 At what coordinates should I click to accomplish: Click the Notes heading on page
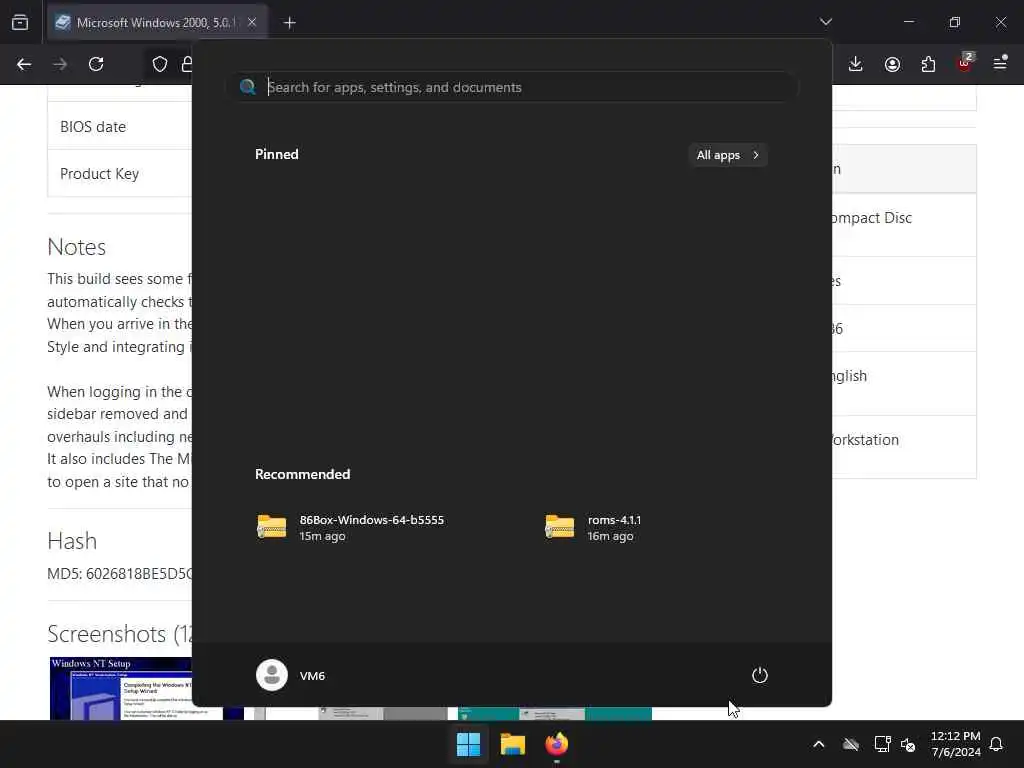76,248
